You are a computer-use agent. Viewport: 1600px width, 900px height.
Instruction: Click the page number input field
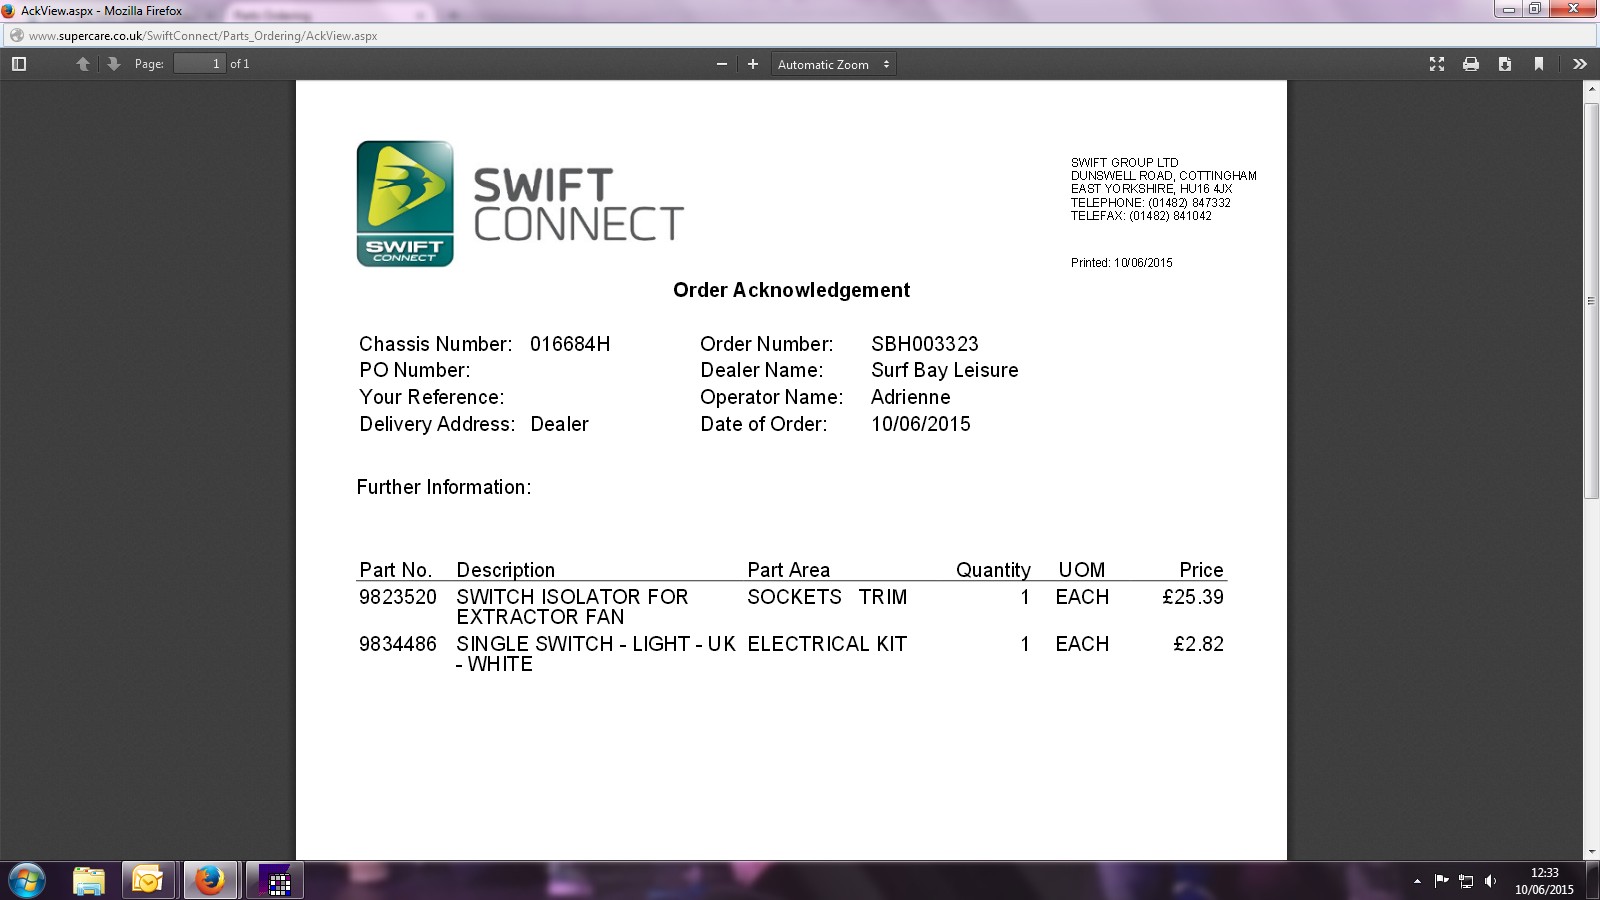pos(199,64)
